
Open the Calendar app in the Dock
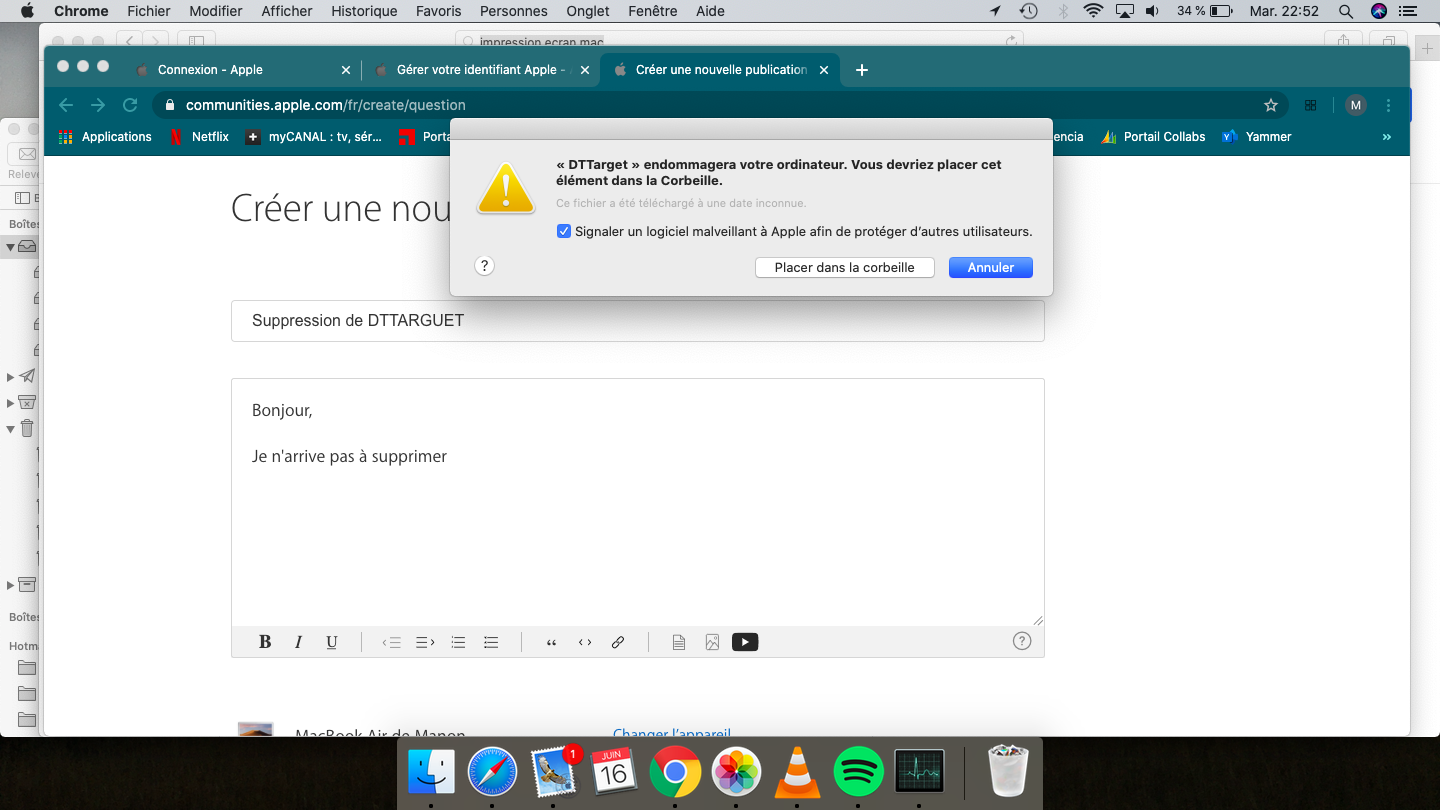click(614, 772)
